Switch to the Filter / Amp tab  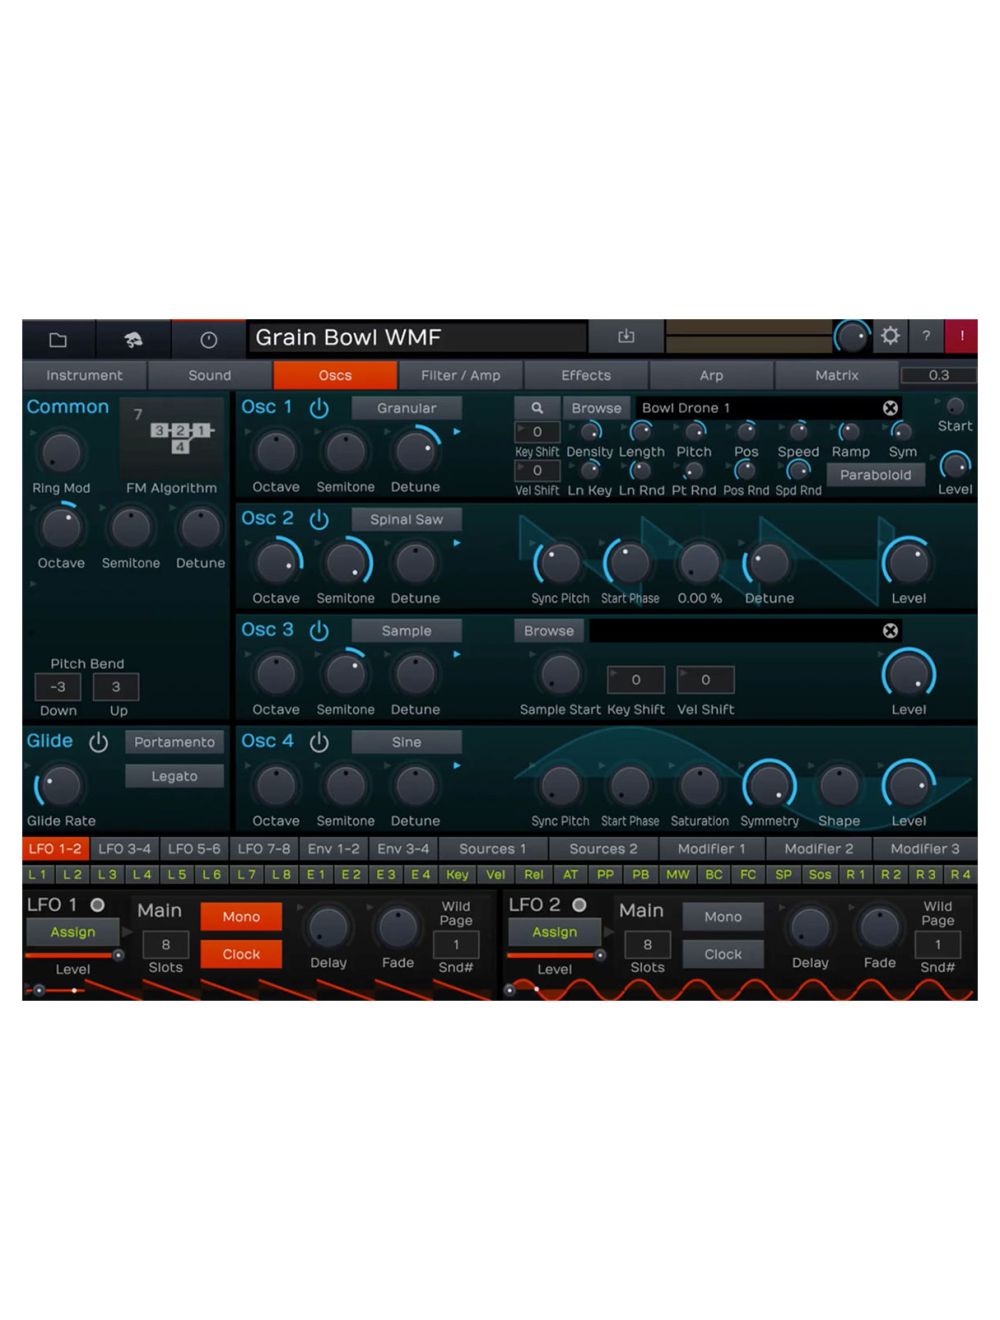click(x=461, y=375)
